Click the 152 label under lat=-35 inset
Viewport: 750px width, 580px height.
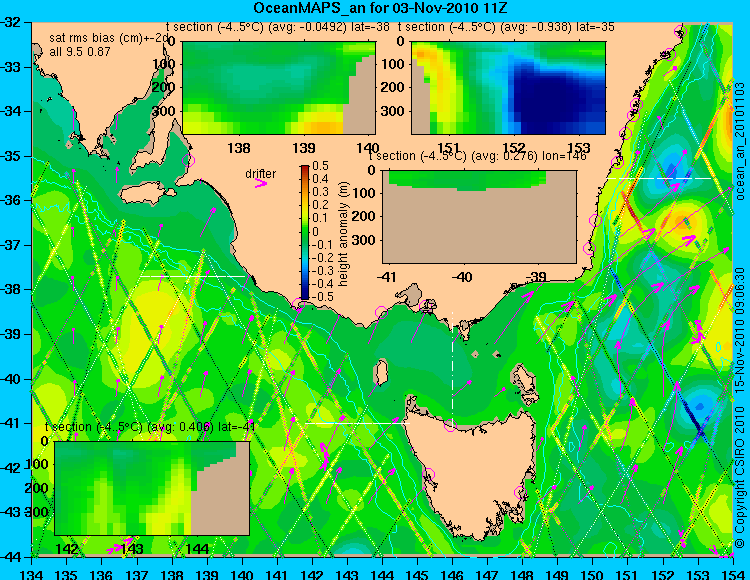coord(514,148)
